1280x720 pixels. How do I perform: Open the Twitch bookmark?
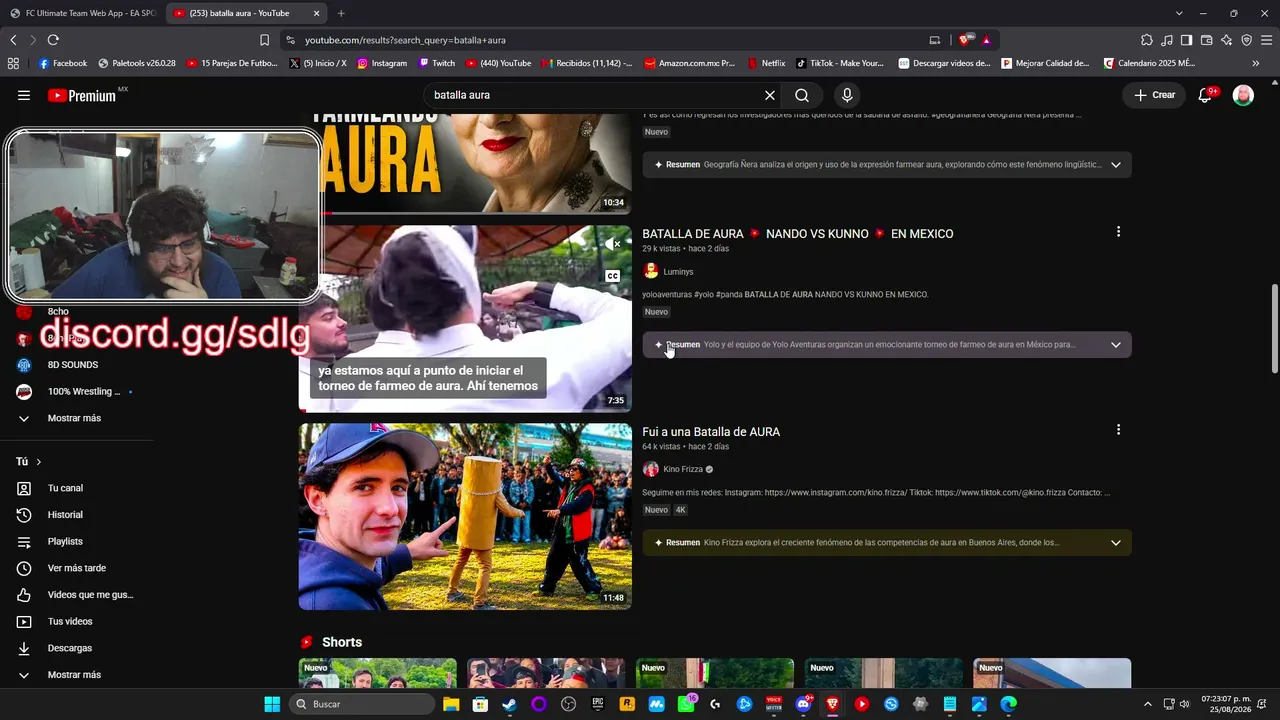pos(437,63)
